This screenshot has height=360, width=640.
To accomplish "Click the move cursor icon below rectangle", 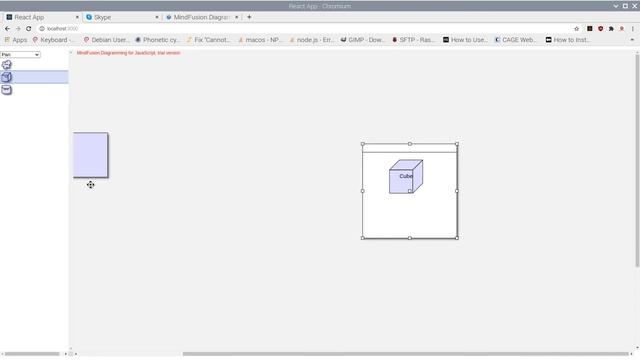I will point(91,185).
